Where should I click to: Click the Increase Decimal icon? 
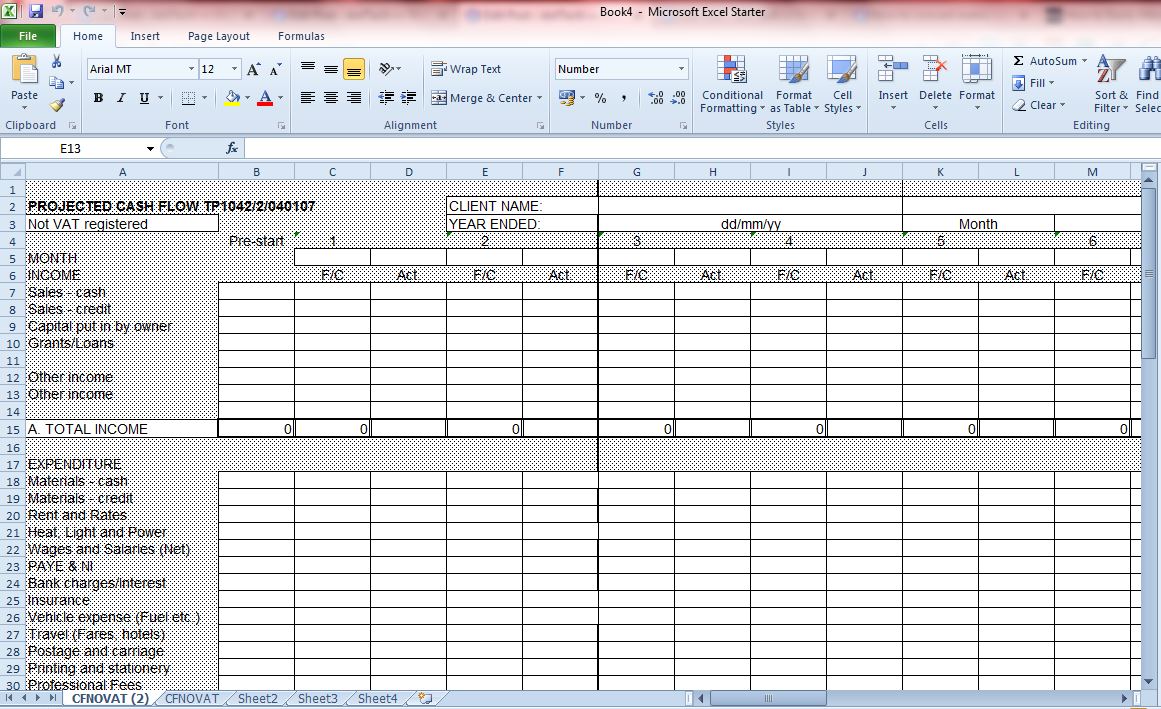click(x=655, y=98)
